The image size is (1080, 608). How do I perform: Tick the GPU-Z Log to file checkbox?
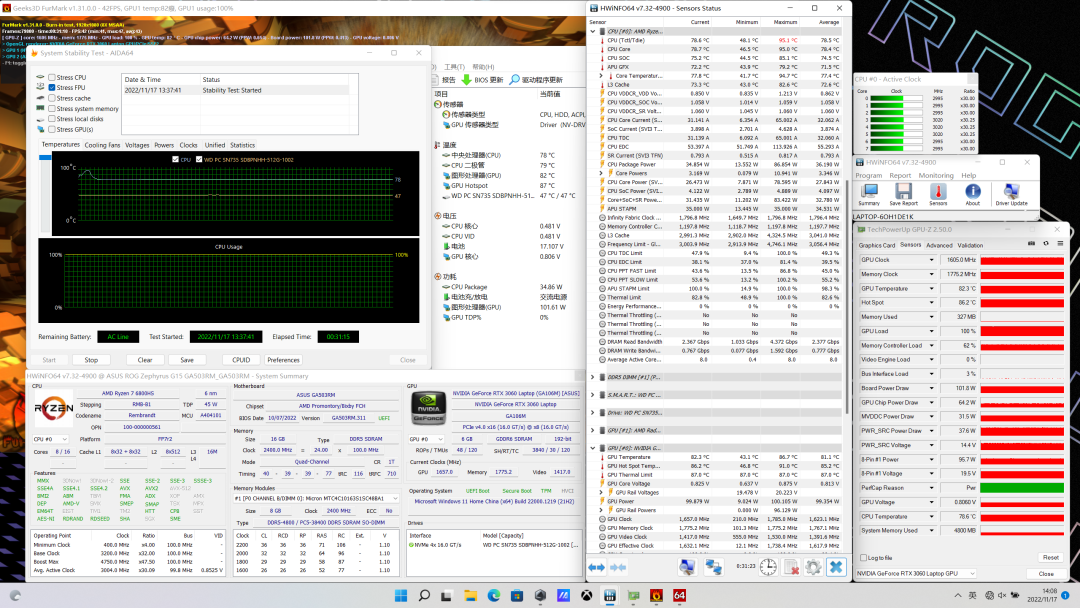863,557
